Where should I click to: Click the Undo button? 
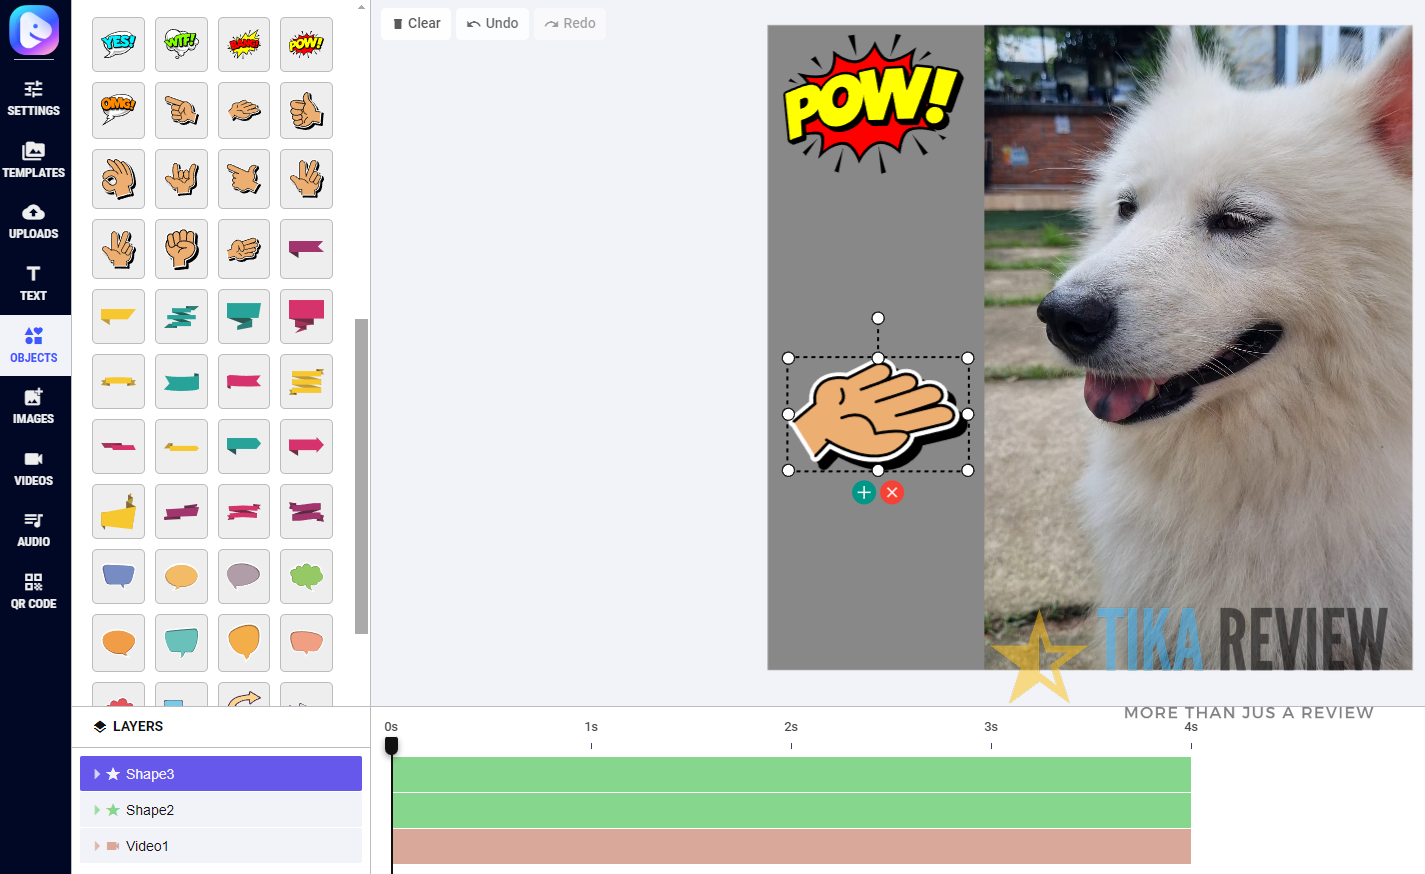(493, 23)
